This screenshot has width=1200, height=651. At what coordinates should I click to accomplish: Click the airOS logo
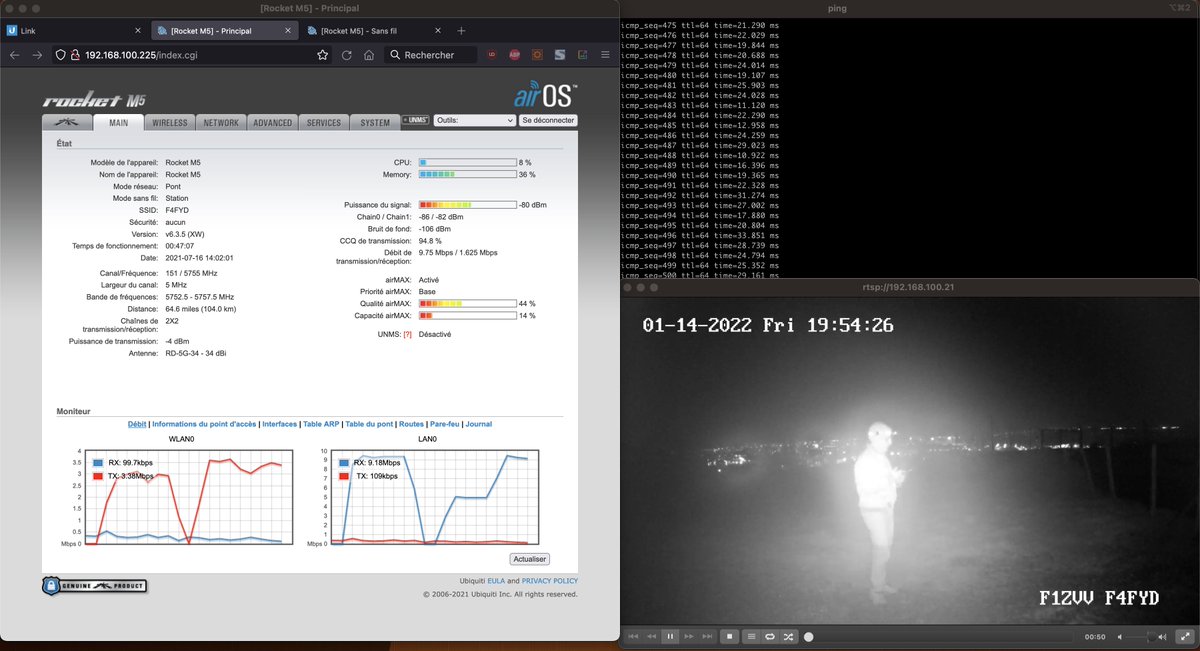point(544,93)
